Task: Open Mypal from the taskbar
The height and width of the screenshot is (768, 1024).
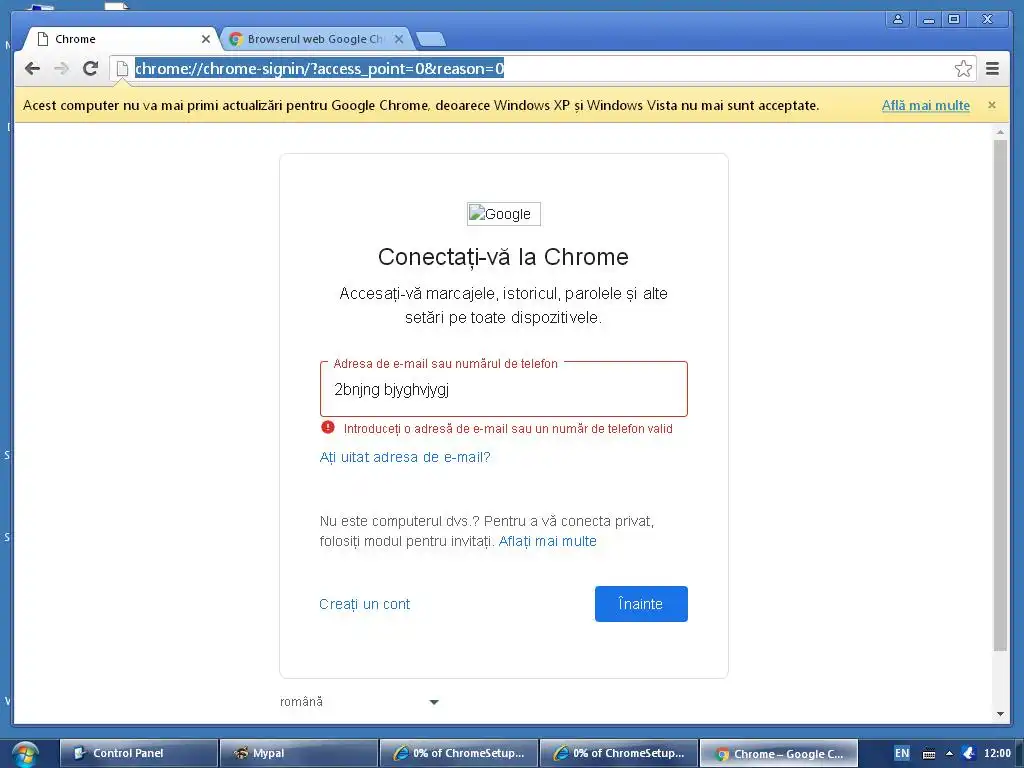Action: click(x=299, y=754)
